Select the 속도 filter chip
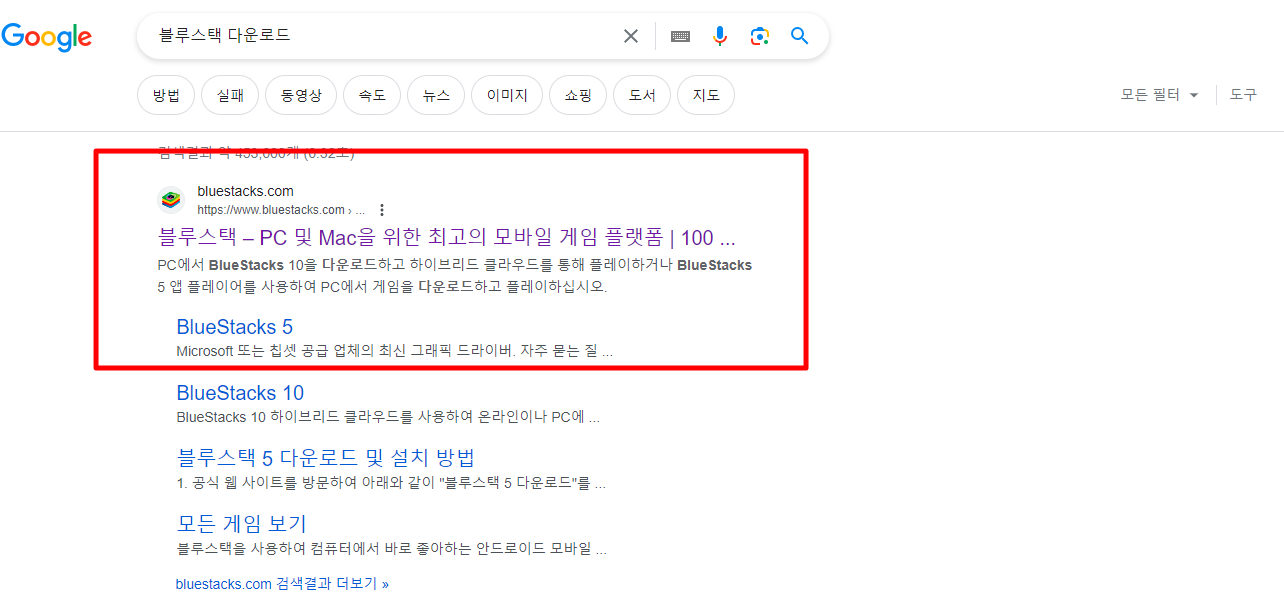 [x=372, y=96]
